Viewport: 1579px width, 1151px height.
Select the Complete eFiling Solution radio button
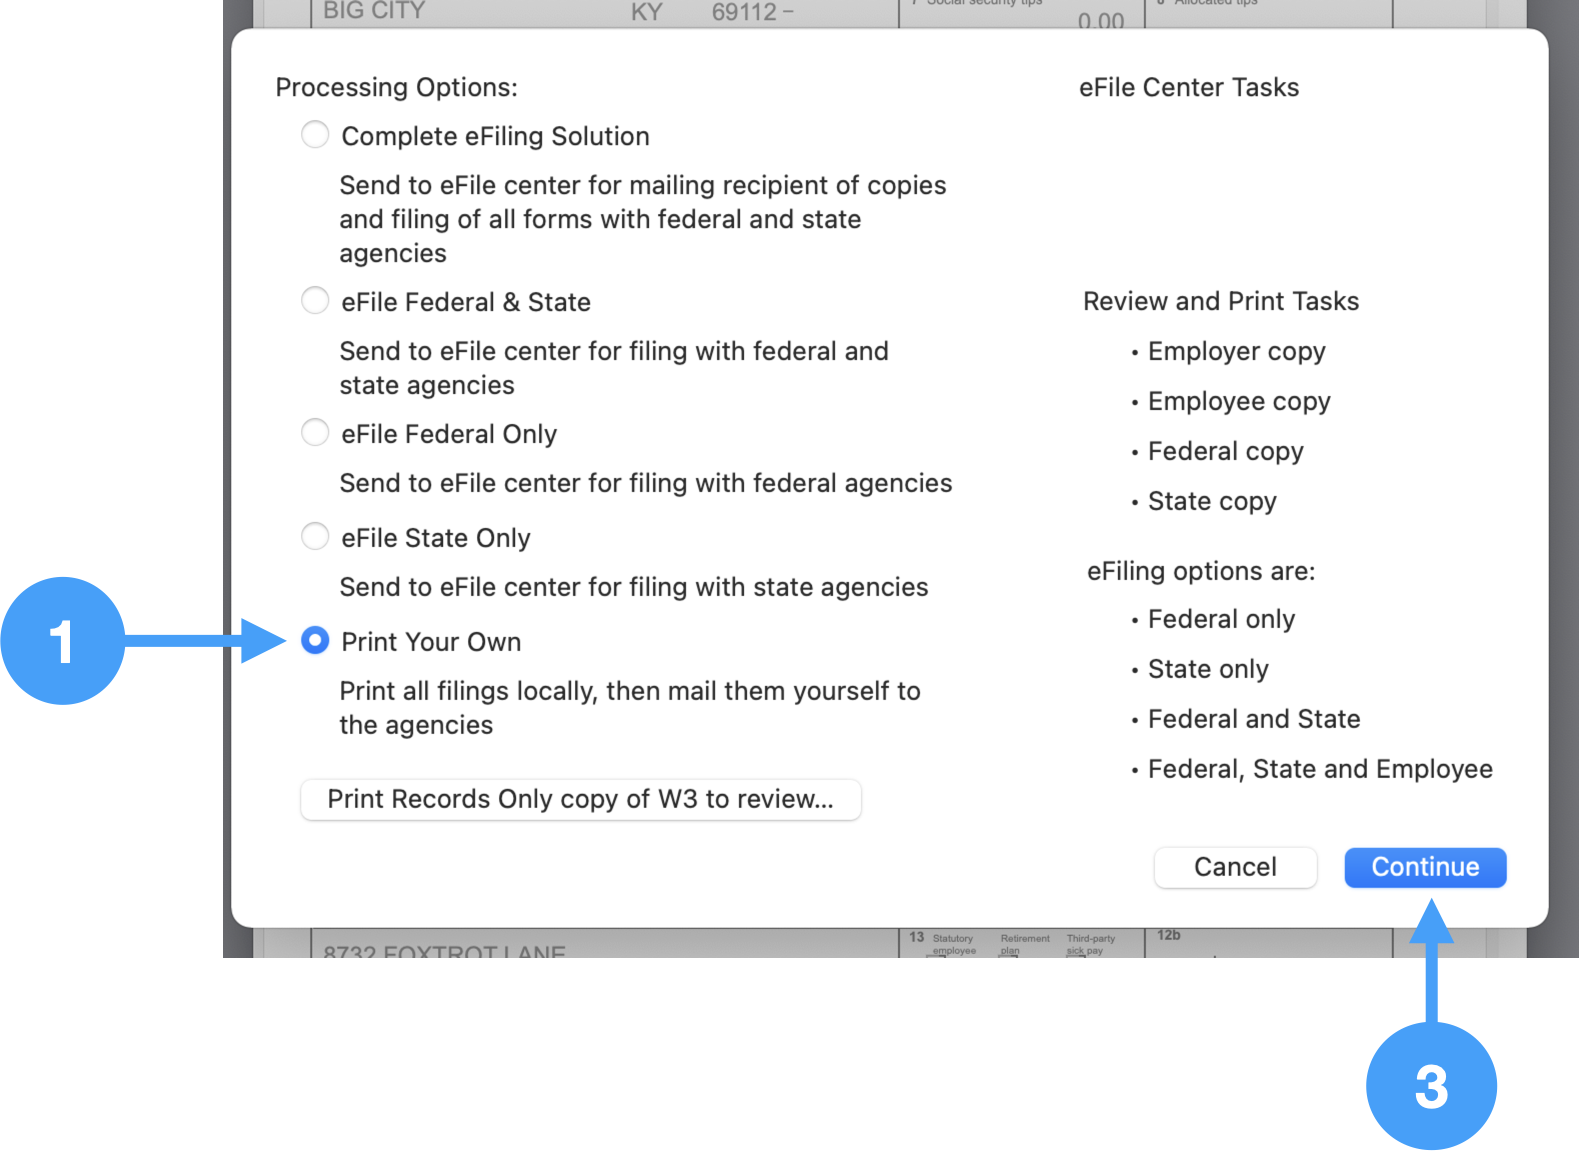pos(315,135)
